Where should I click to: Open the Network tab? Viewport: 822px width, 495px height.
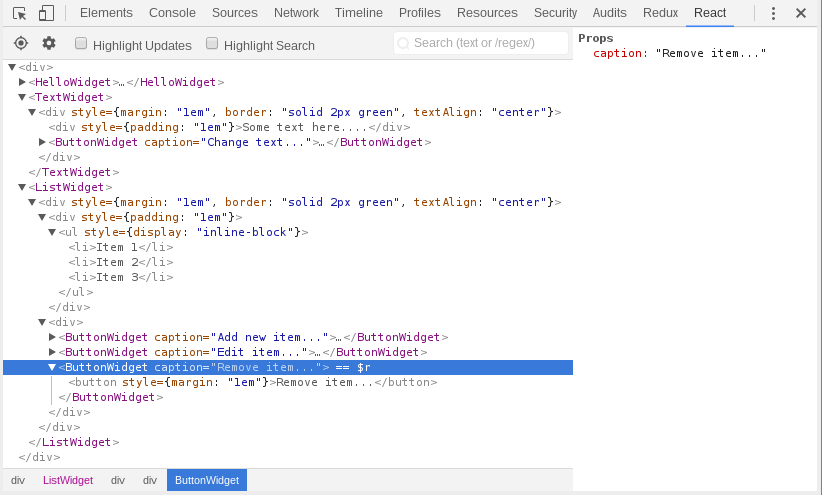point(296,13)
